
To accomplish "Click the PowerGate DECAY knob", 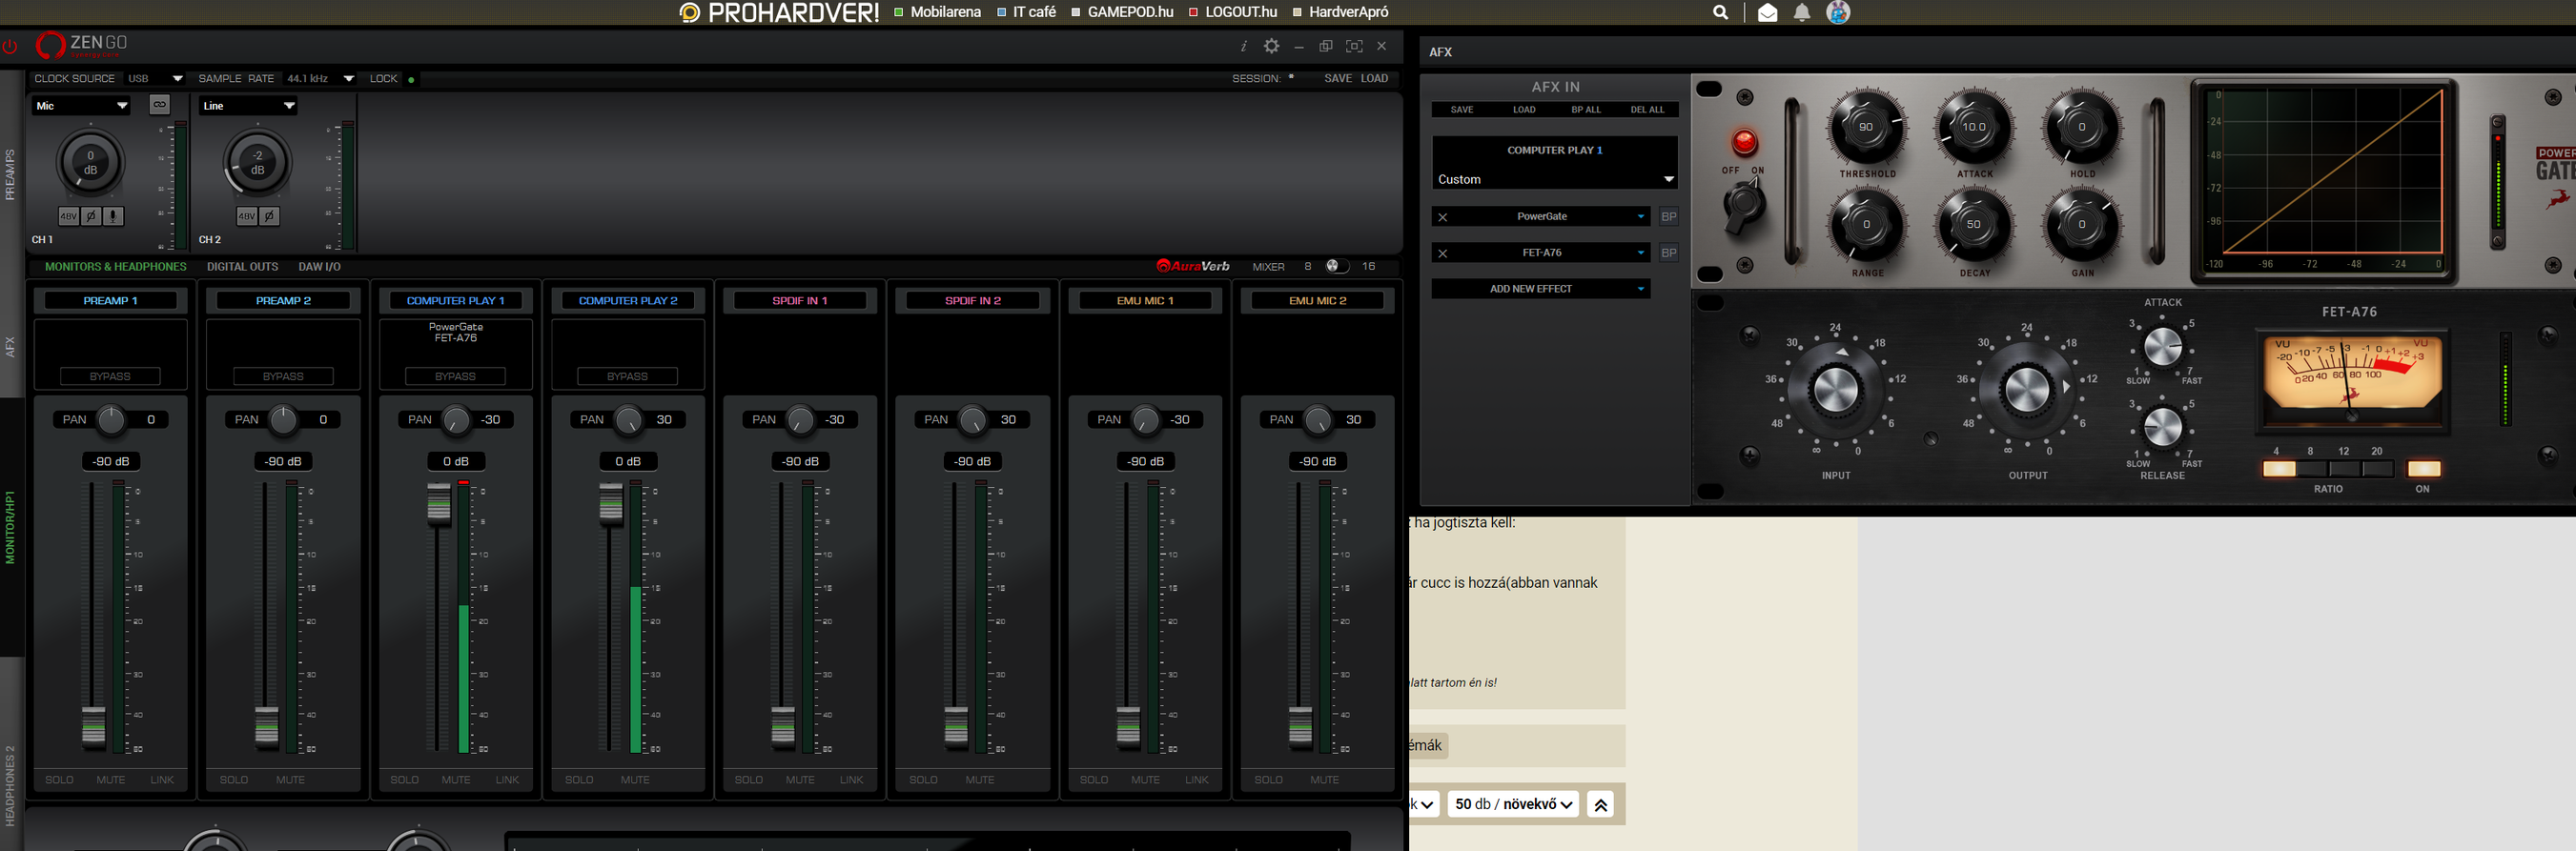I will click(x=1974, y=225).
